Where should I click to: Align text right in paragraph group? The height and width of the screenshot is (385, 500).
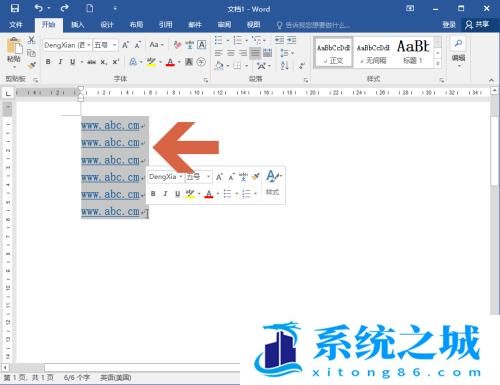tap(243, 53)
